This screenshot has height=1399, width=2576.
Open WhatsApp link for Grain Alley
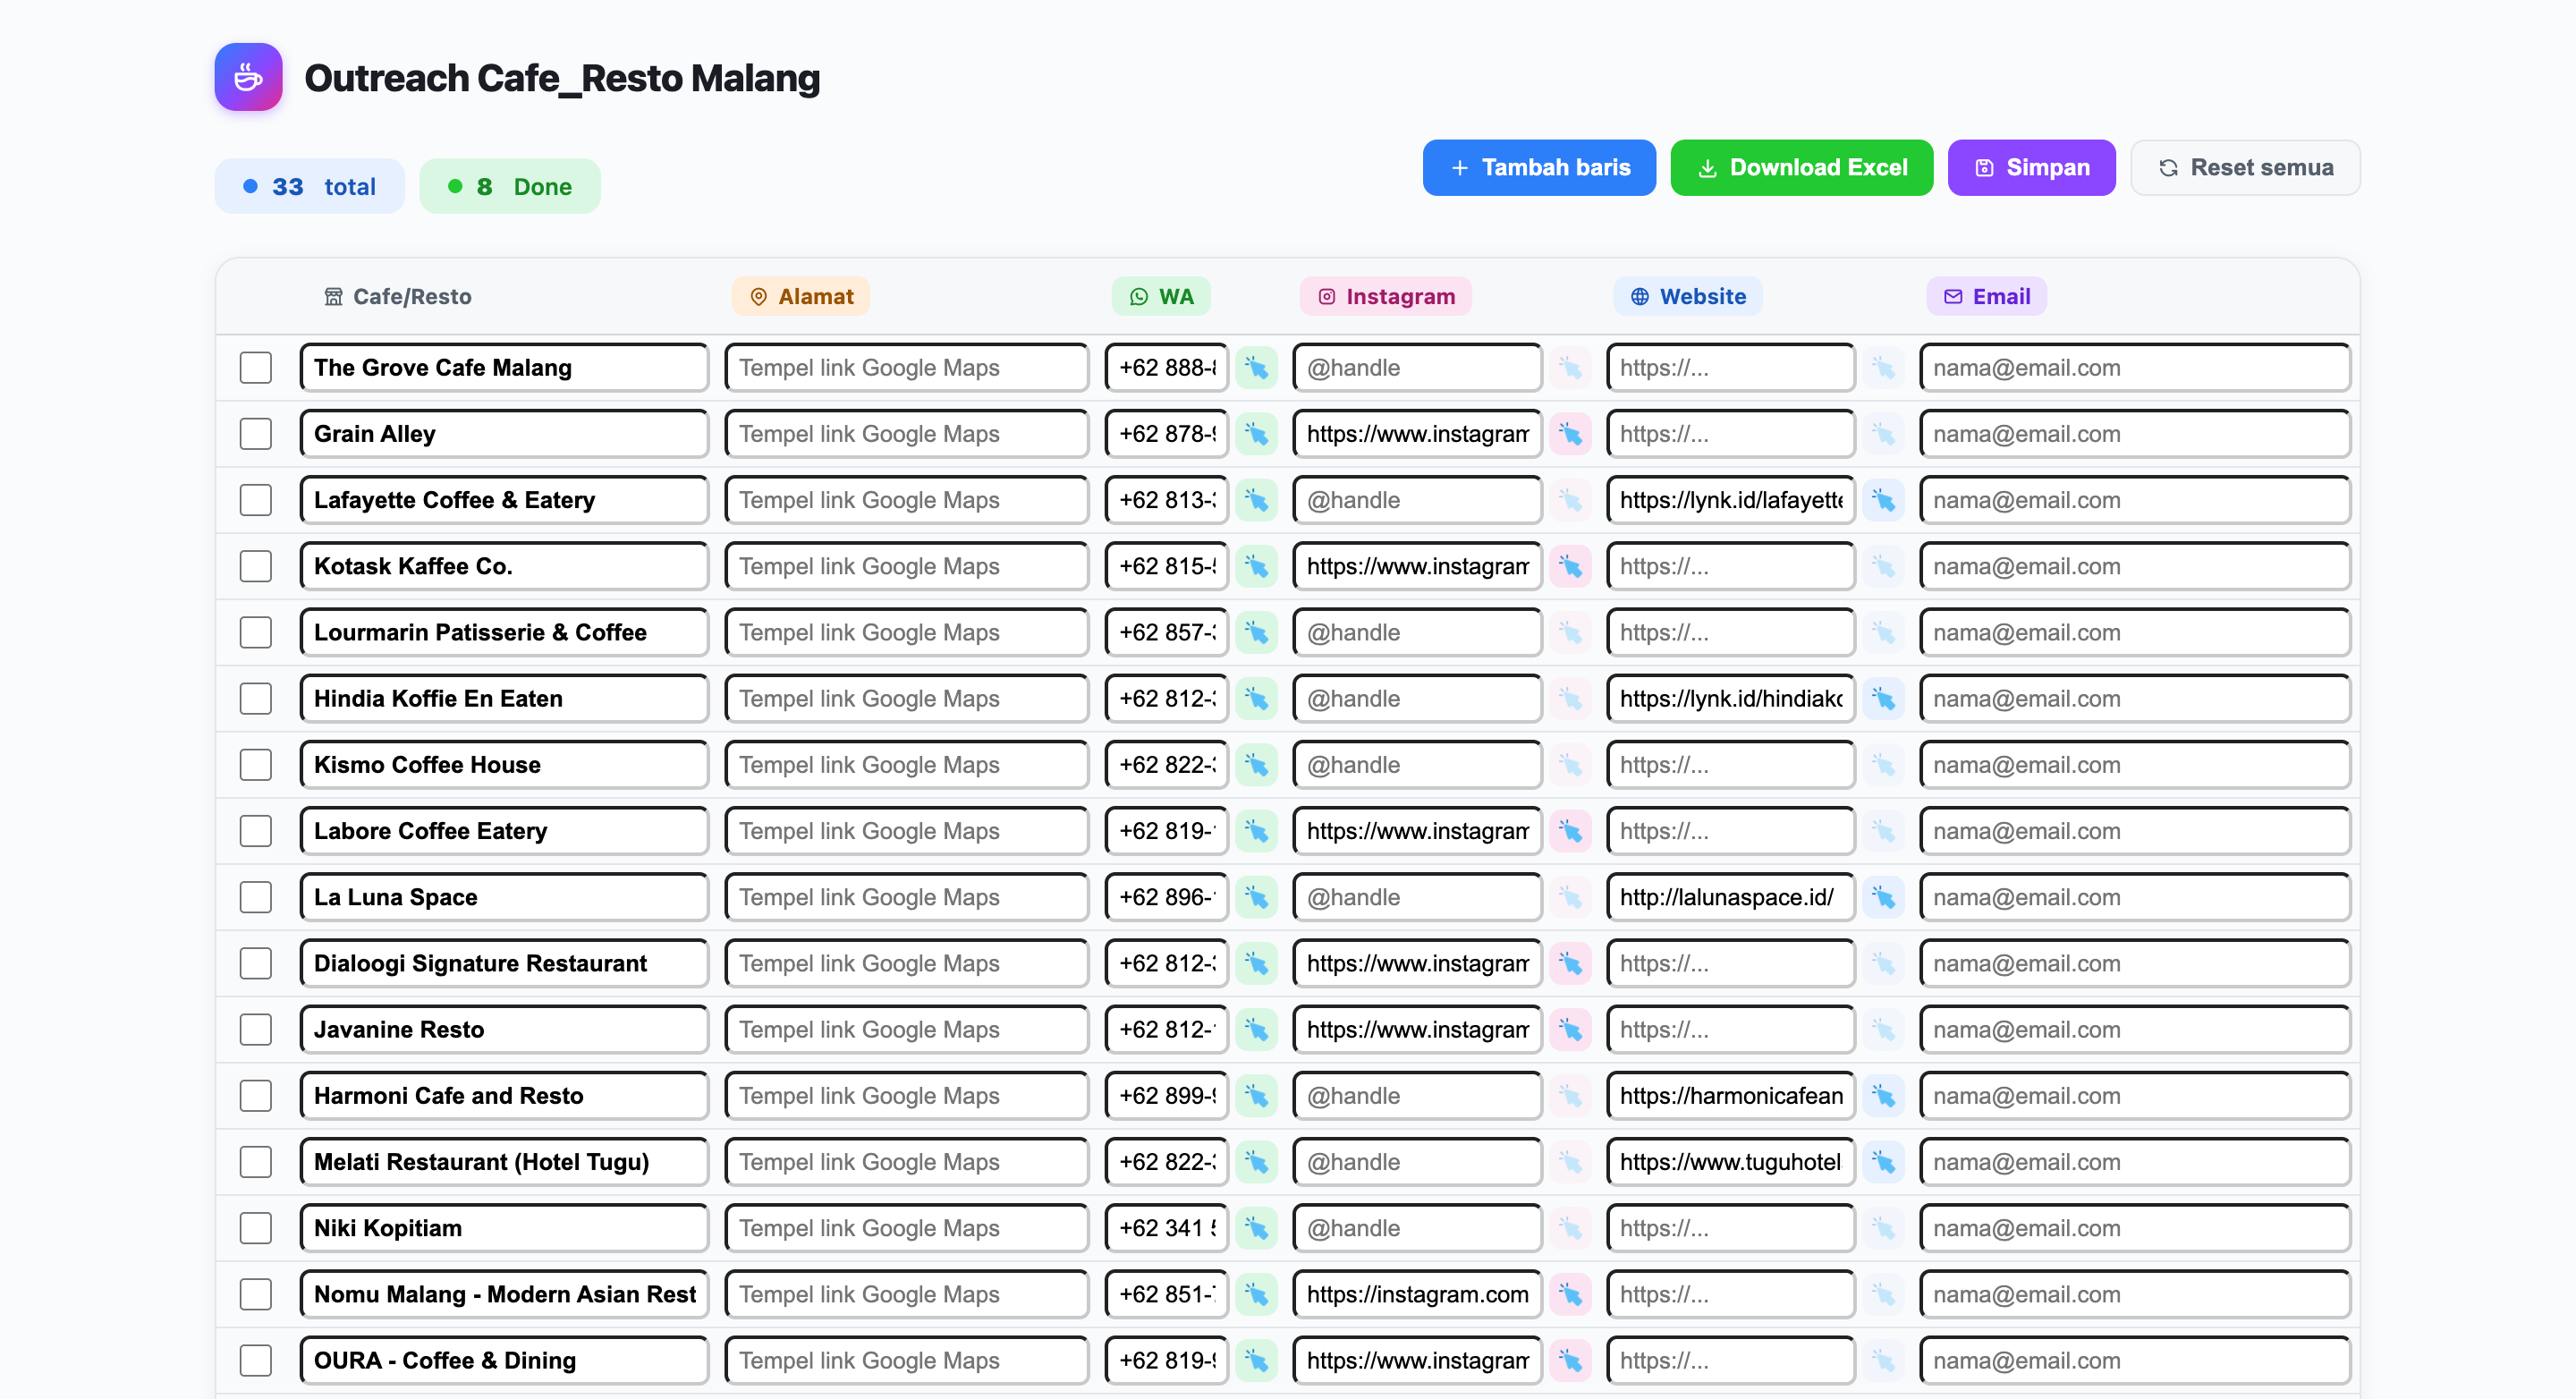[x=1256, y=434]
